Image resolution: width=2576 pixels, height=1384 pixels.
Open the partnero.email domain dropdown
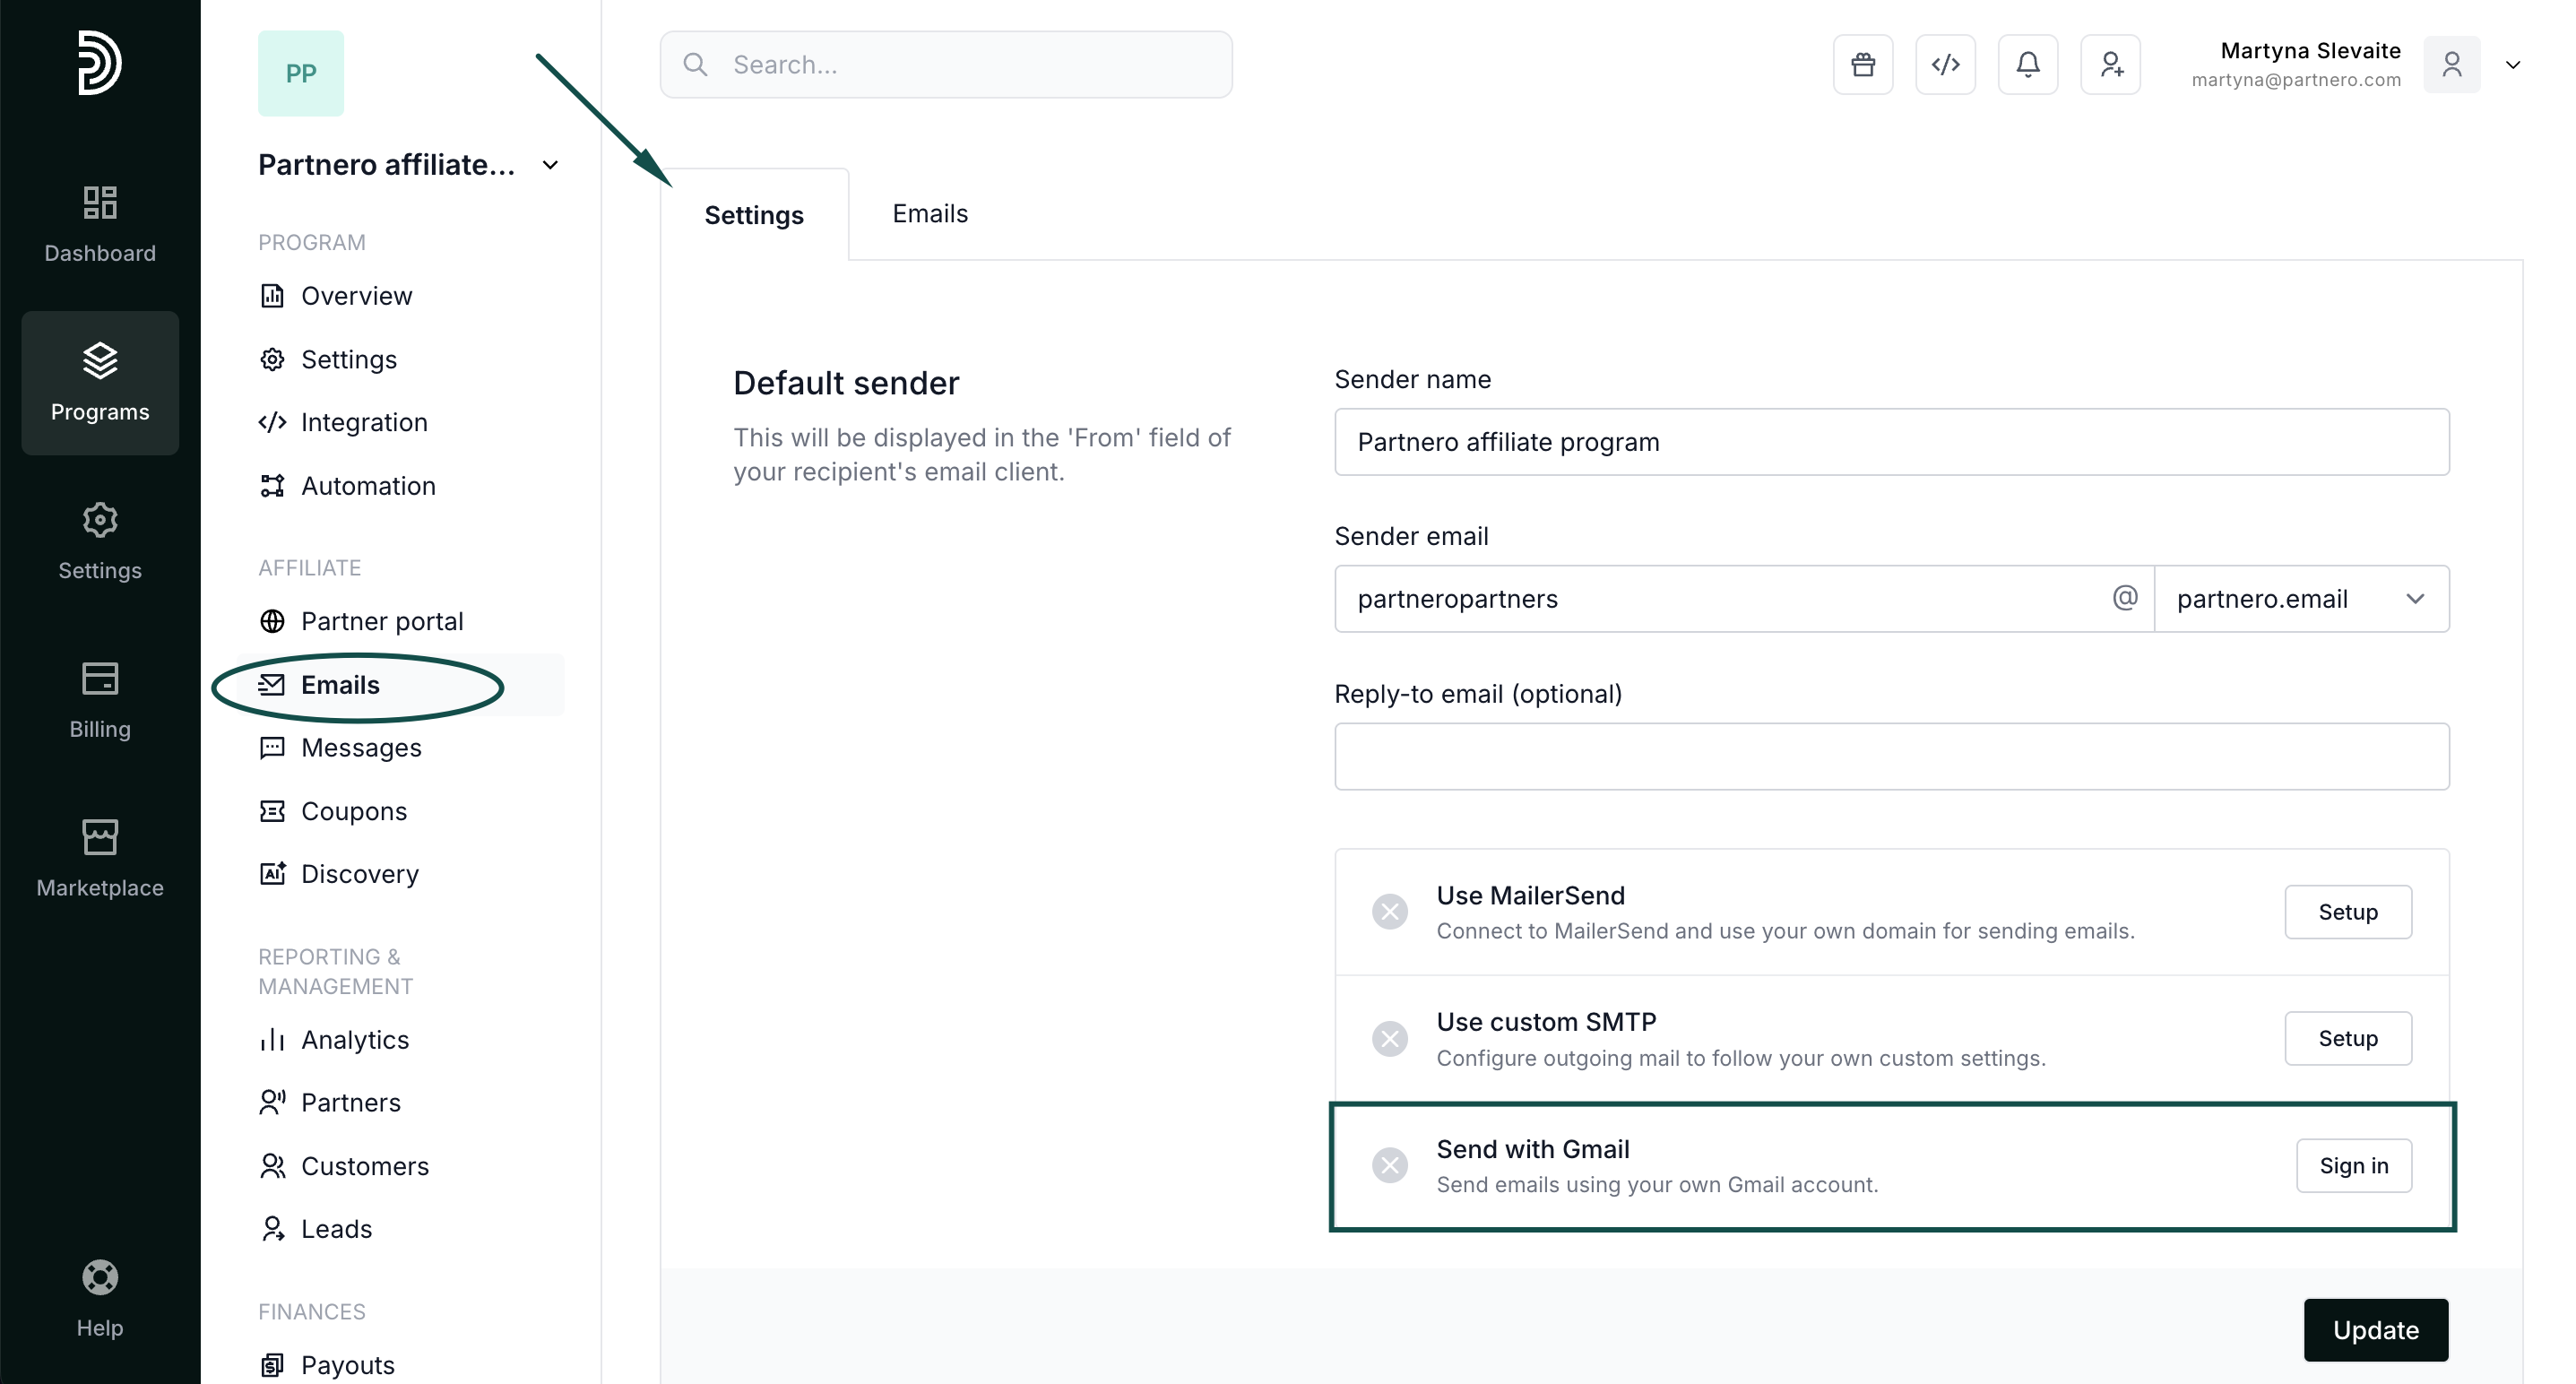[2301, 599]
